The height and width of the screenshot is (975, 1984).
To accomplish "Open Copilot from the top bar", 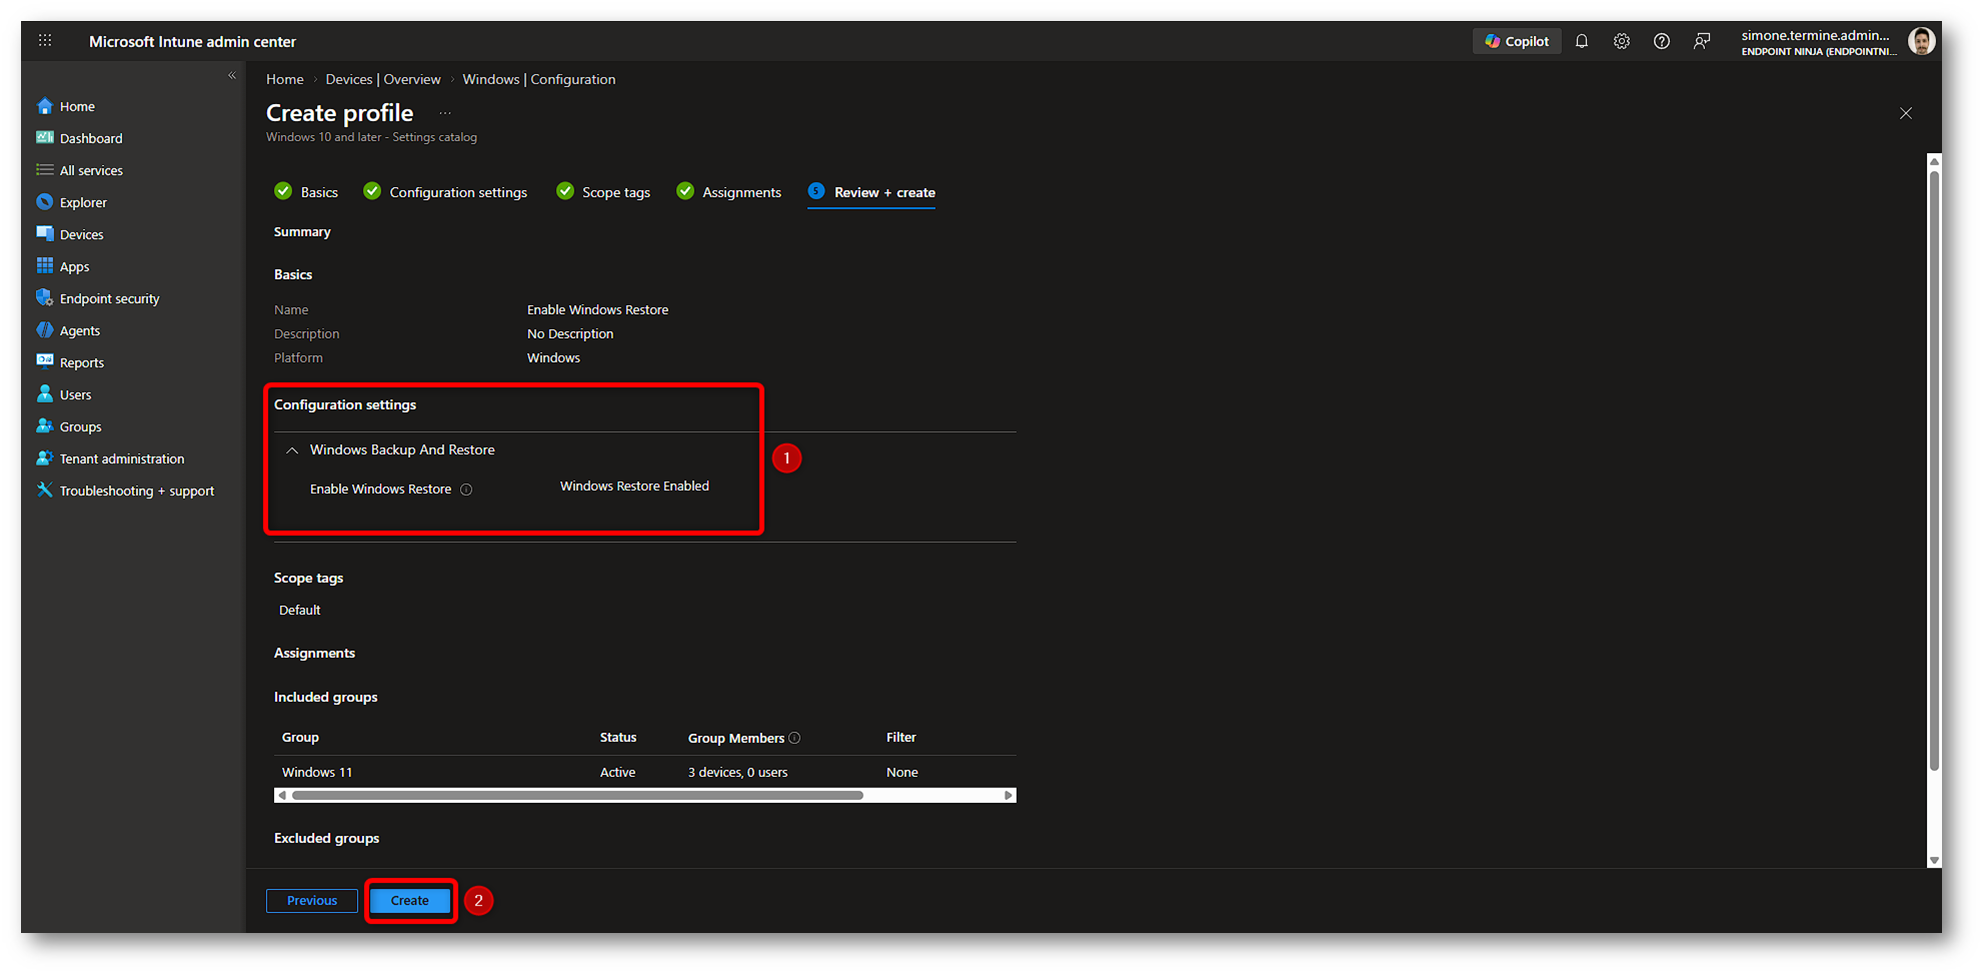I will pos(1517,41).
